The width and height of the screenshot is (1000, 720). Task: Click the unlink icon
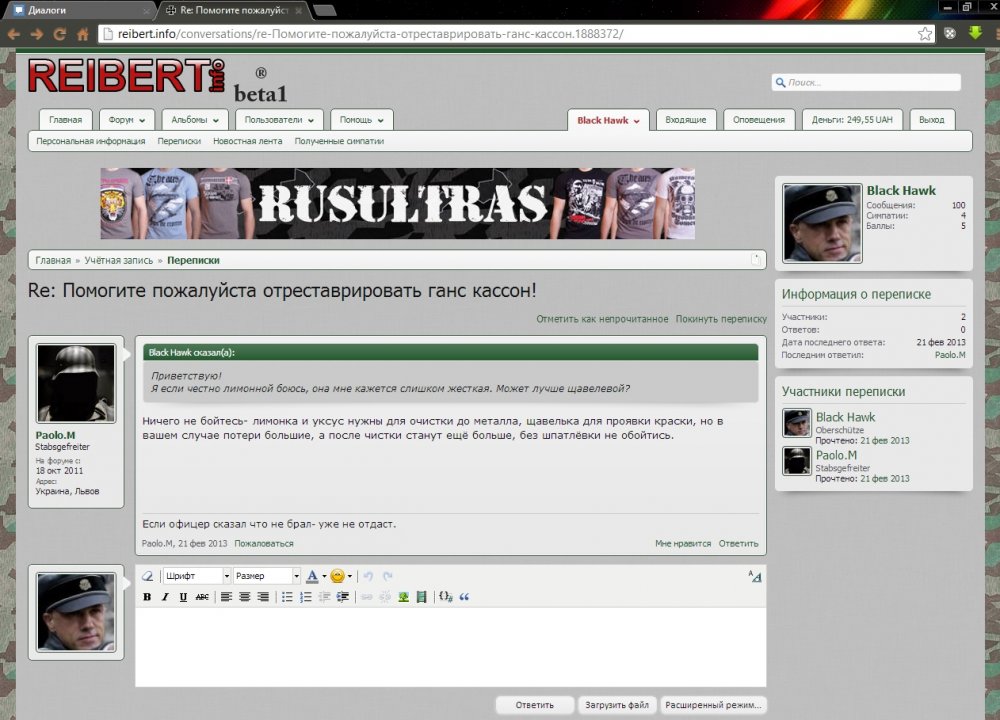pos(385,597)
